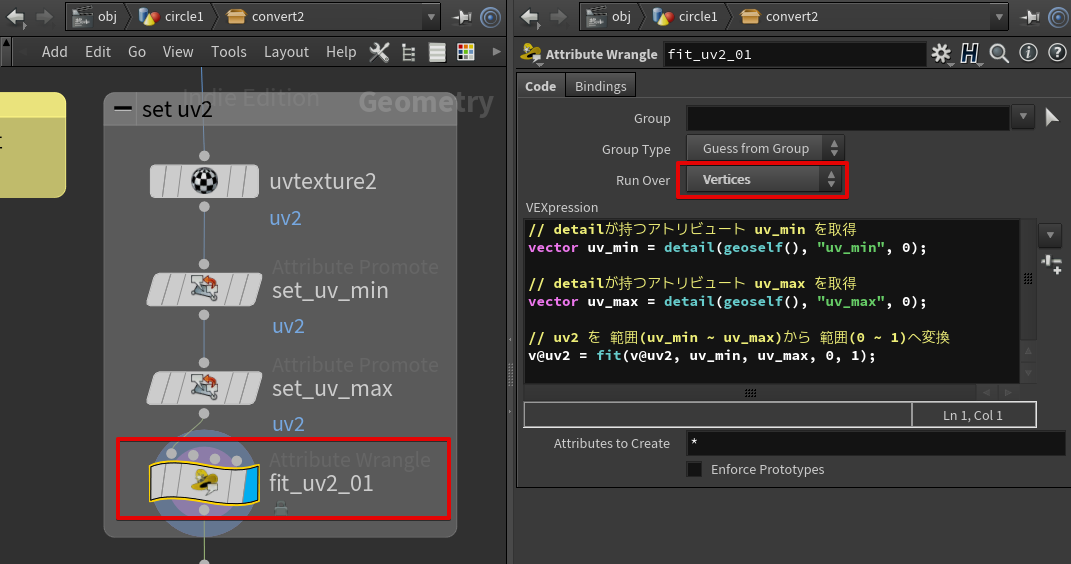Click network editor pane link circle icon

(490, 17)
